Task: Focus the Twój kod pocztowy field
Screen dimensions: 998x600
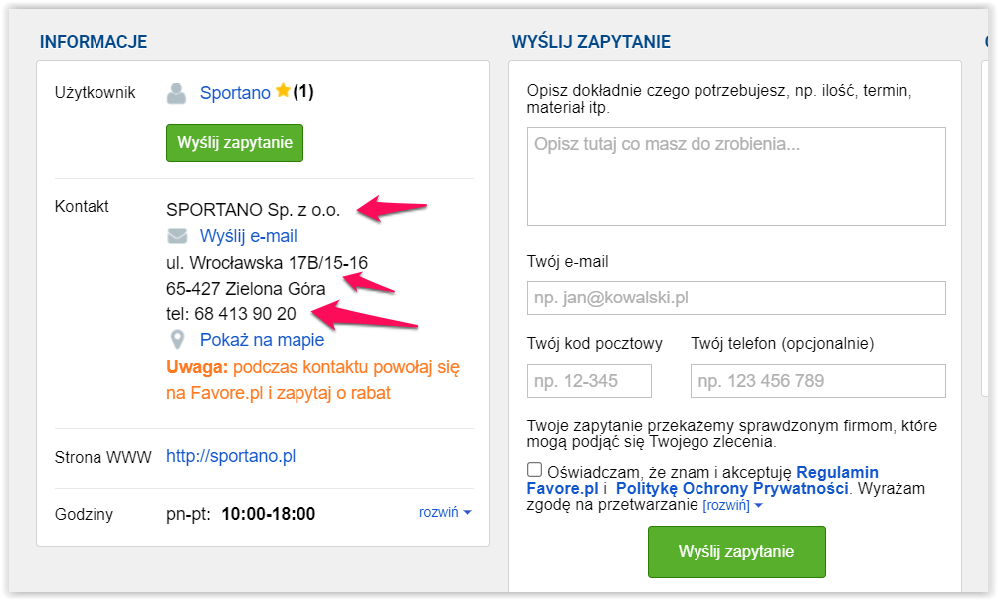Action: click(589, 381)
